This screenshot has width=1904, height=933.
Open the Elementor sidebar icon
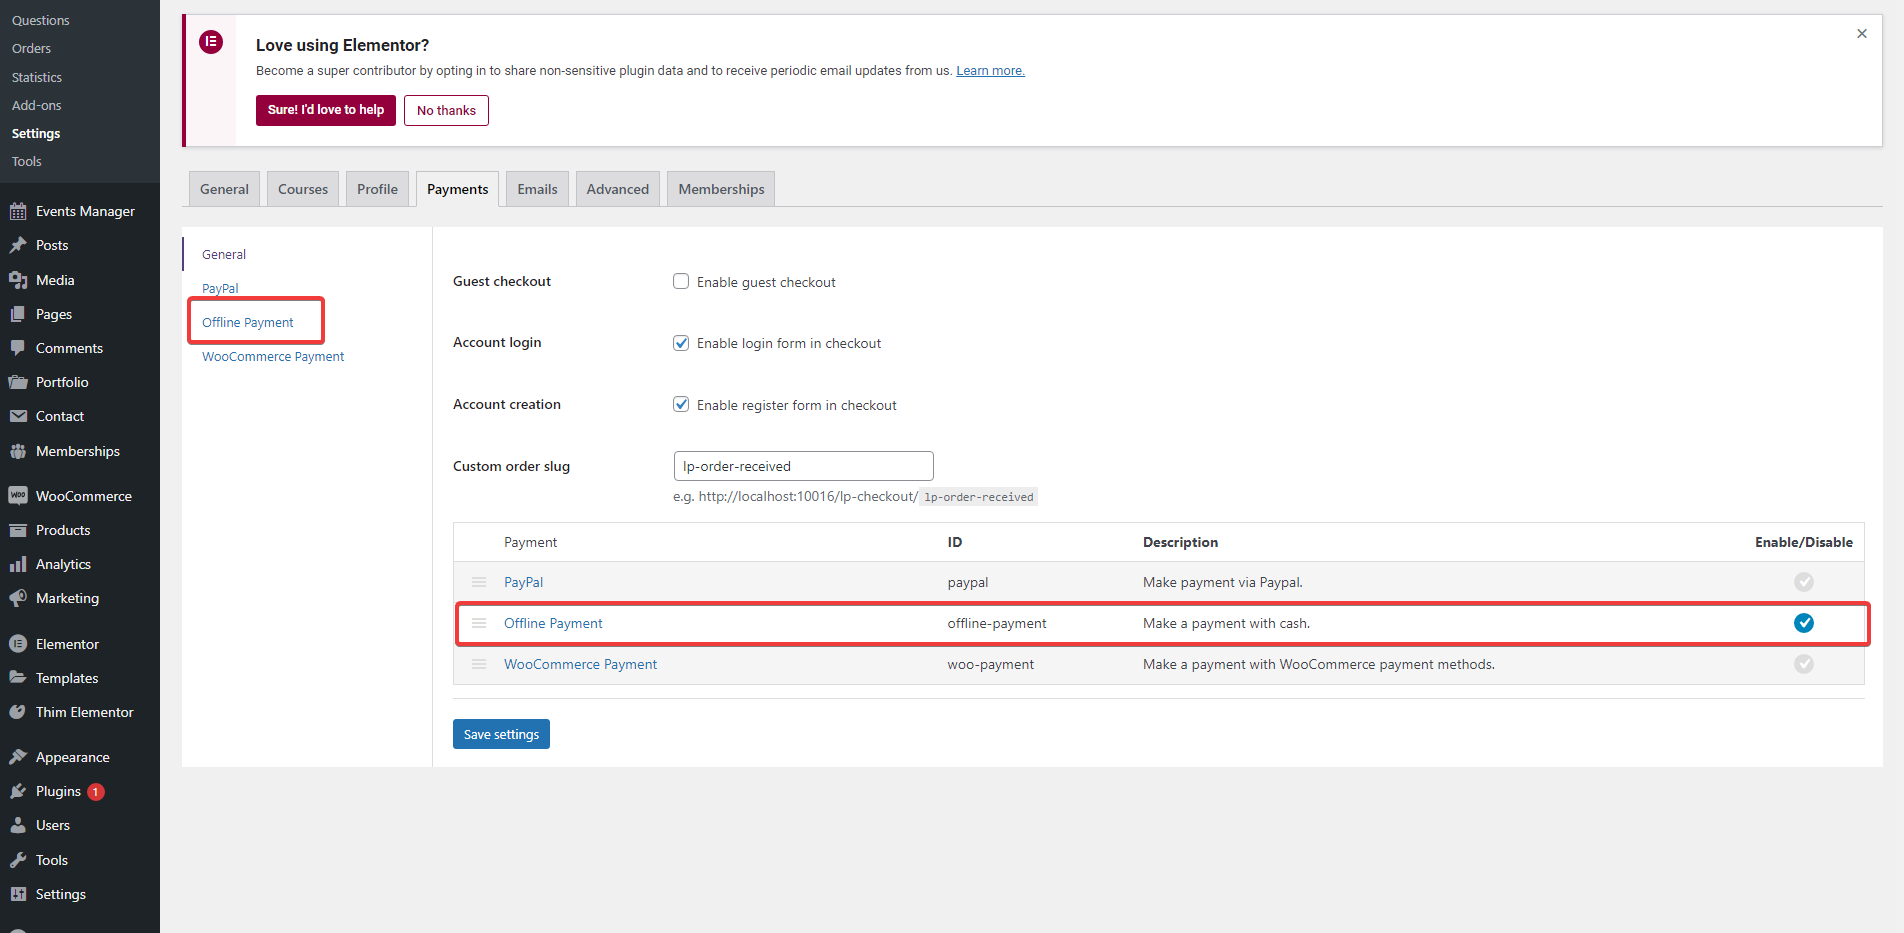[18, 644]
